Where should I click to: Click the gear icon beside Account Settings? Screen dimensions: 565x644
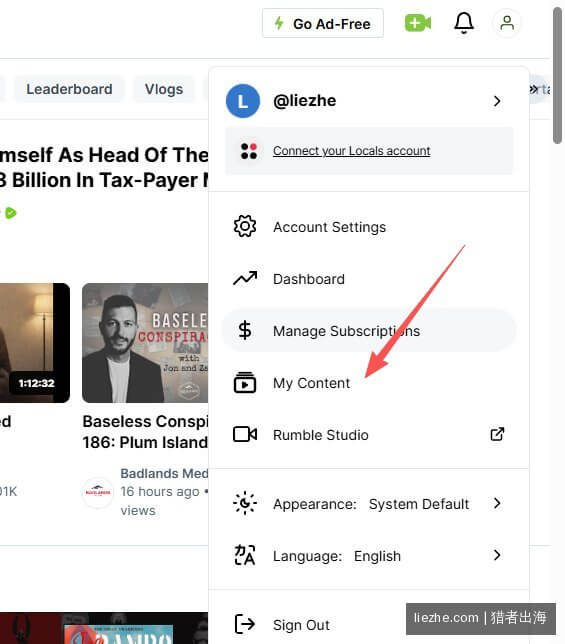[x=245, y=226]
